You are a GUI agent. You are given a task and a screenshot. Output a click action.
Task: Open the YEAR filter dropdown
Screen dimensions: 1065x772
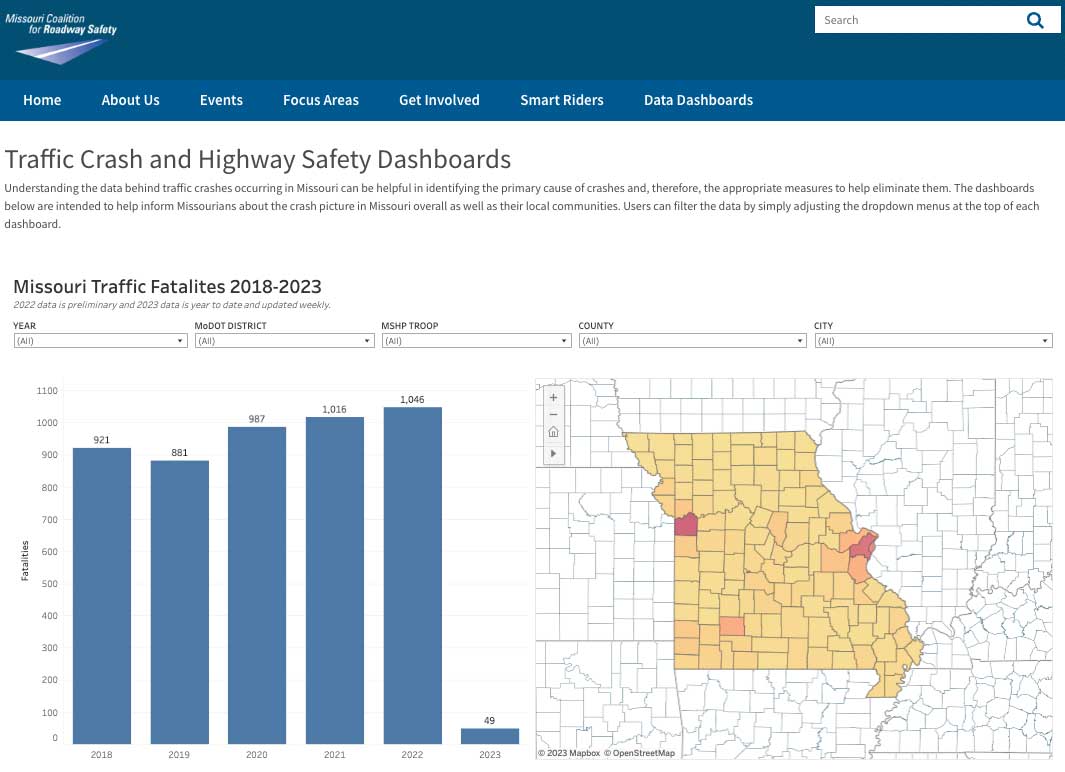click(181, 340)
